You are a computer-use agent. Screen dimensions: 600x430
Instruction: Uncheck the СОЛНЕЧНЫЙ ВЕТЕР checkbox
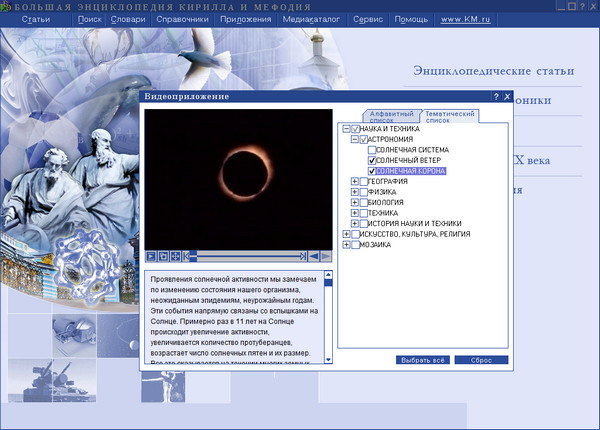(x=373, y=161)
